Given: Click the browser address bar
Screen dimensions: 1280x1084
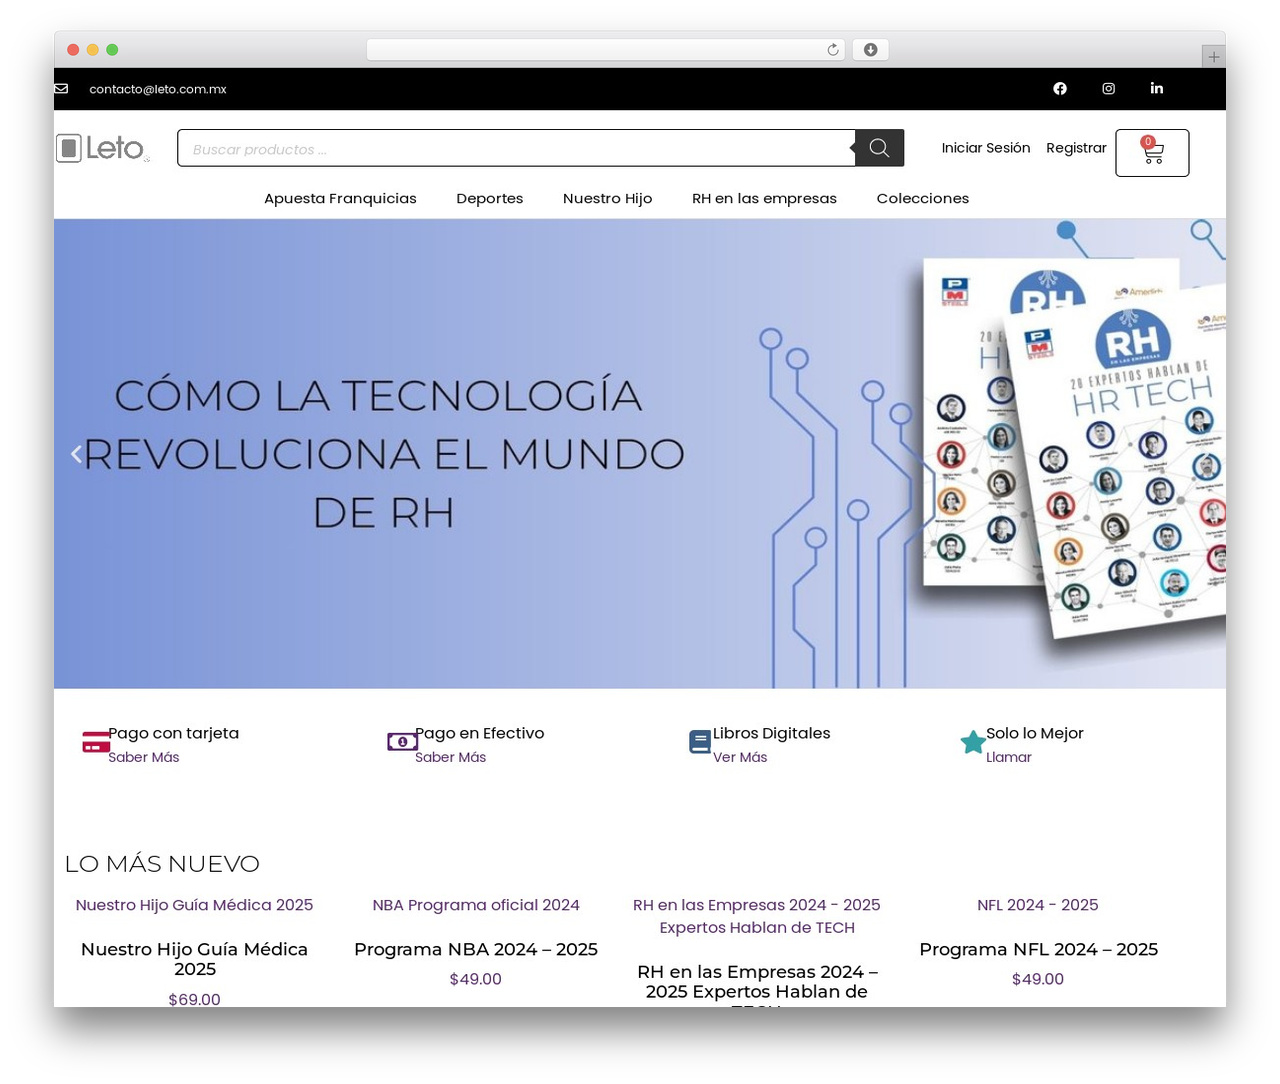Looking at the screenshot, I should [606, 50].
